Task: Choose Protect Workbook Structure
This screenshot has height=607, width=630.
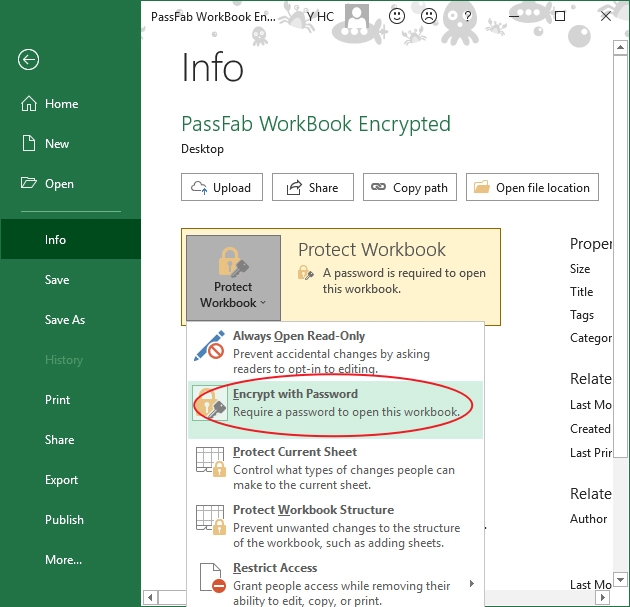Action: (x=335, y=526)
